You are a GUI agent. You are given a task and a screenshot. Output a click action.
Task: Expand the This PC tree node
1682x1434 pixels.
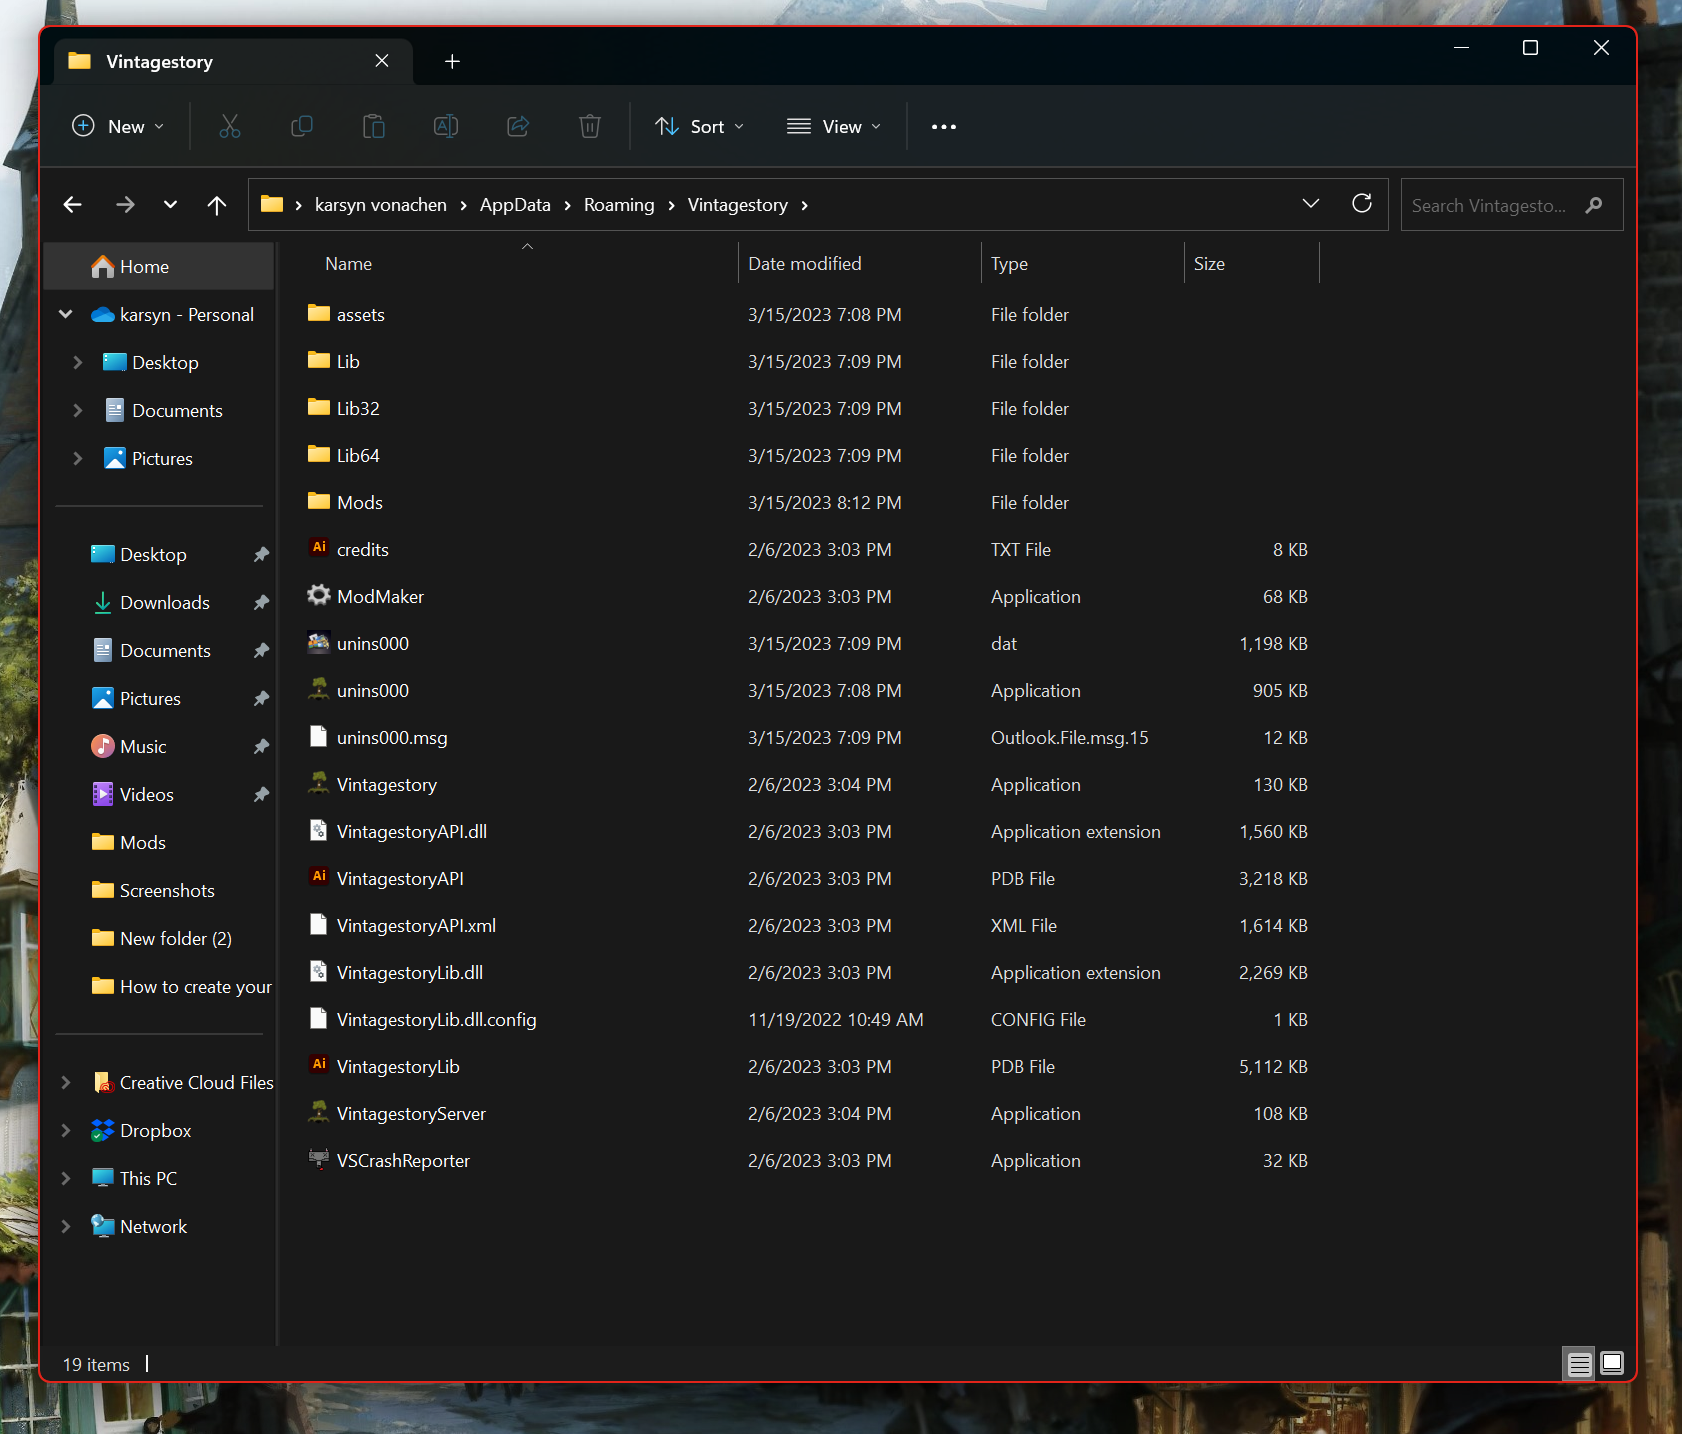pos(66,1179)
